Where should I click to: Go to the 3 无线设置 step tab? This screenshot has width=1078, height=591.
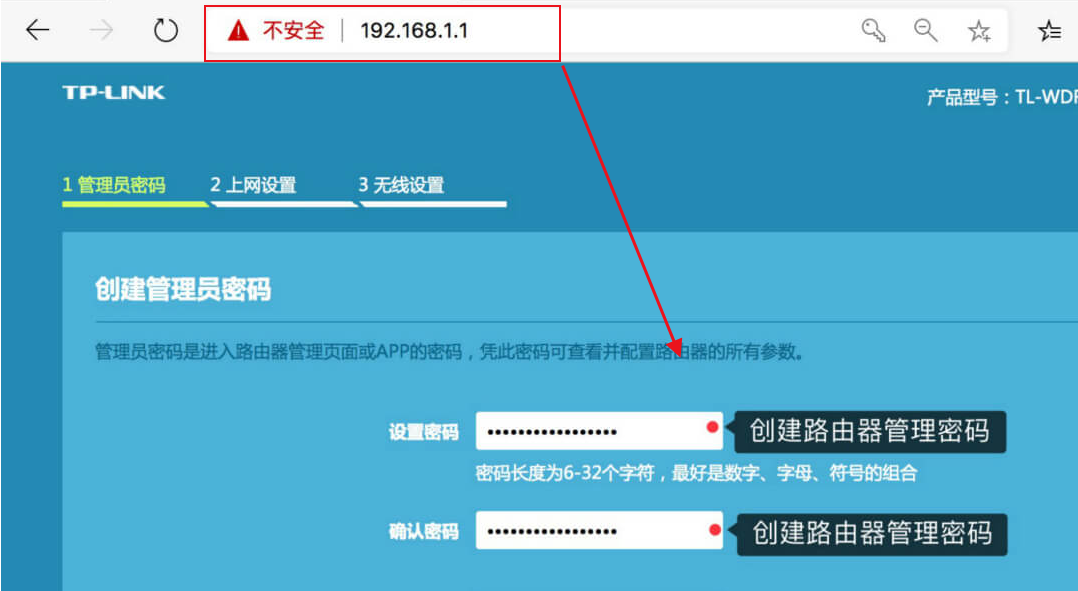point(401,185)
